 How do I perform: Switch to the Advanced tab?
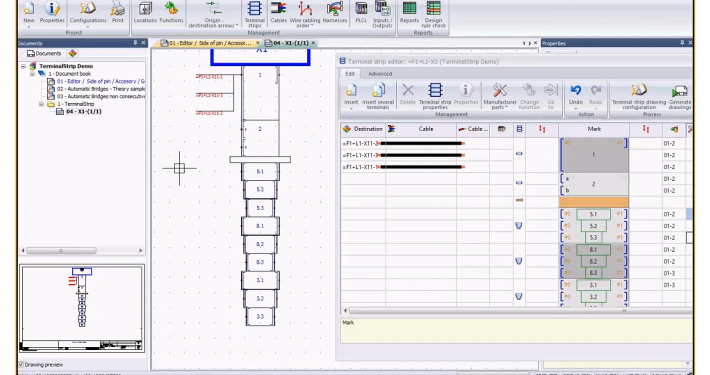coord(380,74)
